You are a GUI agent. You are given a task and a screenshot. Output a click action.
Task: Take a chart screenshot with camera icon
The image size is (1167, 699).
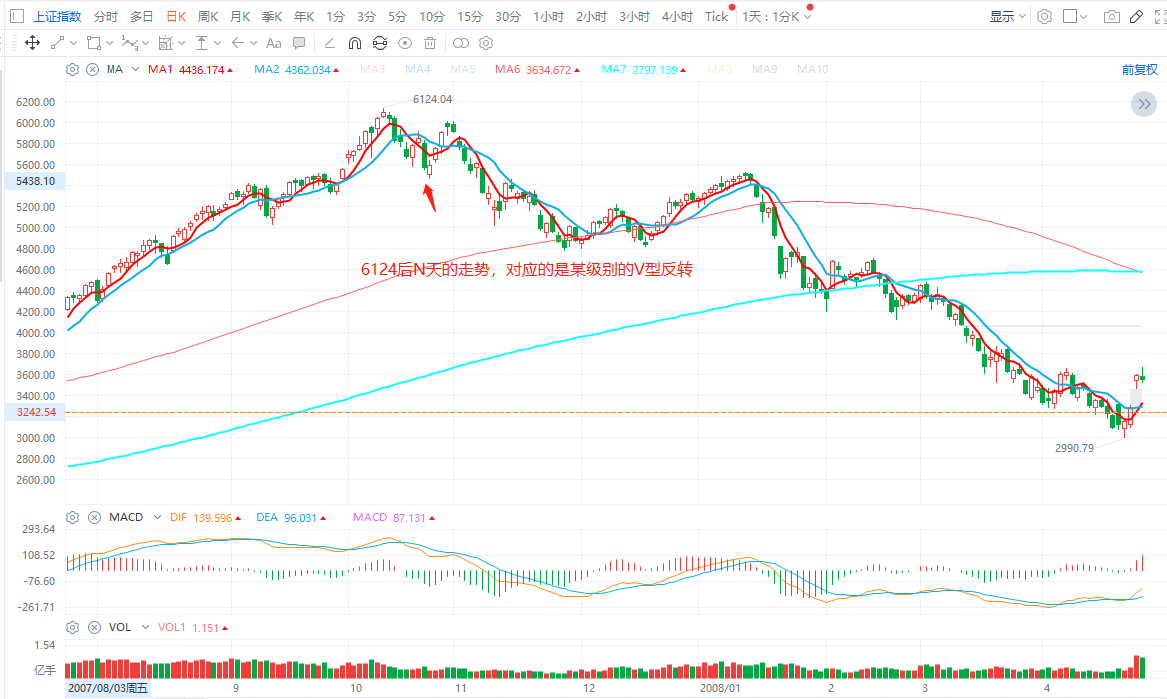pos(1111,17)
